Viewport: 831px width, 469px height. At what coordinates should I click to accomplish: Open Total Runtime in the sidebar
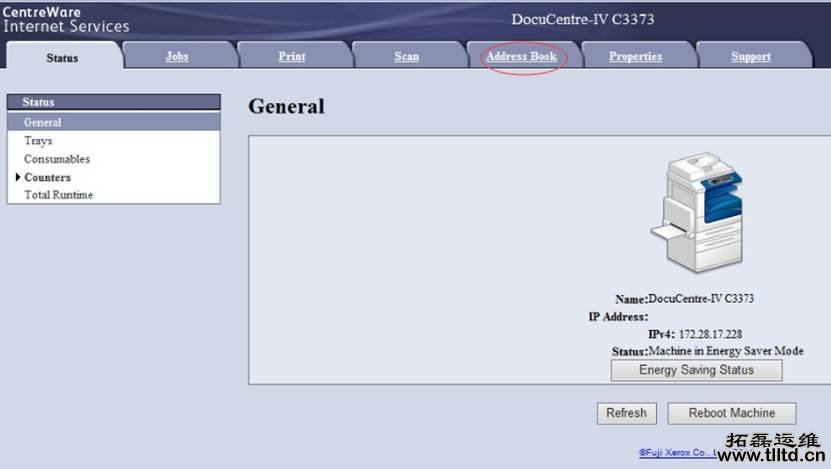tap(59, 195)
